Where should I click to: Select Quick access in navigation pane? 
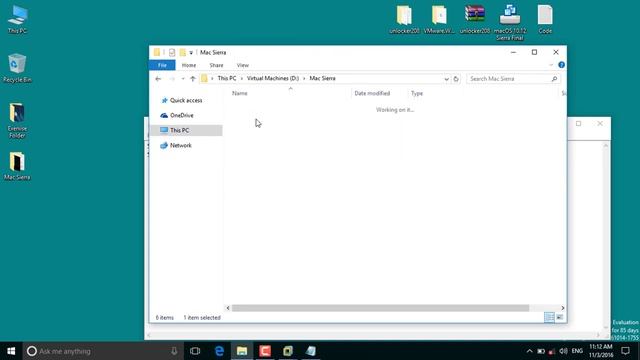(186, 100)
